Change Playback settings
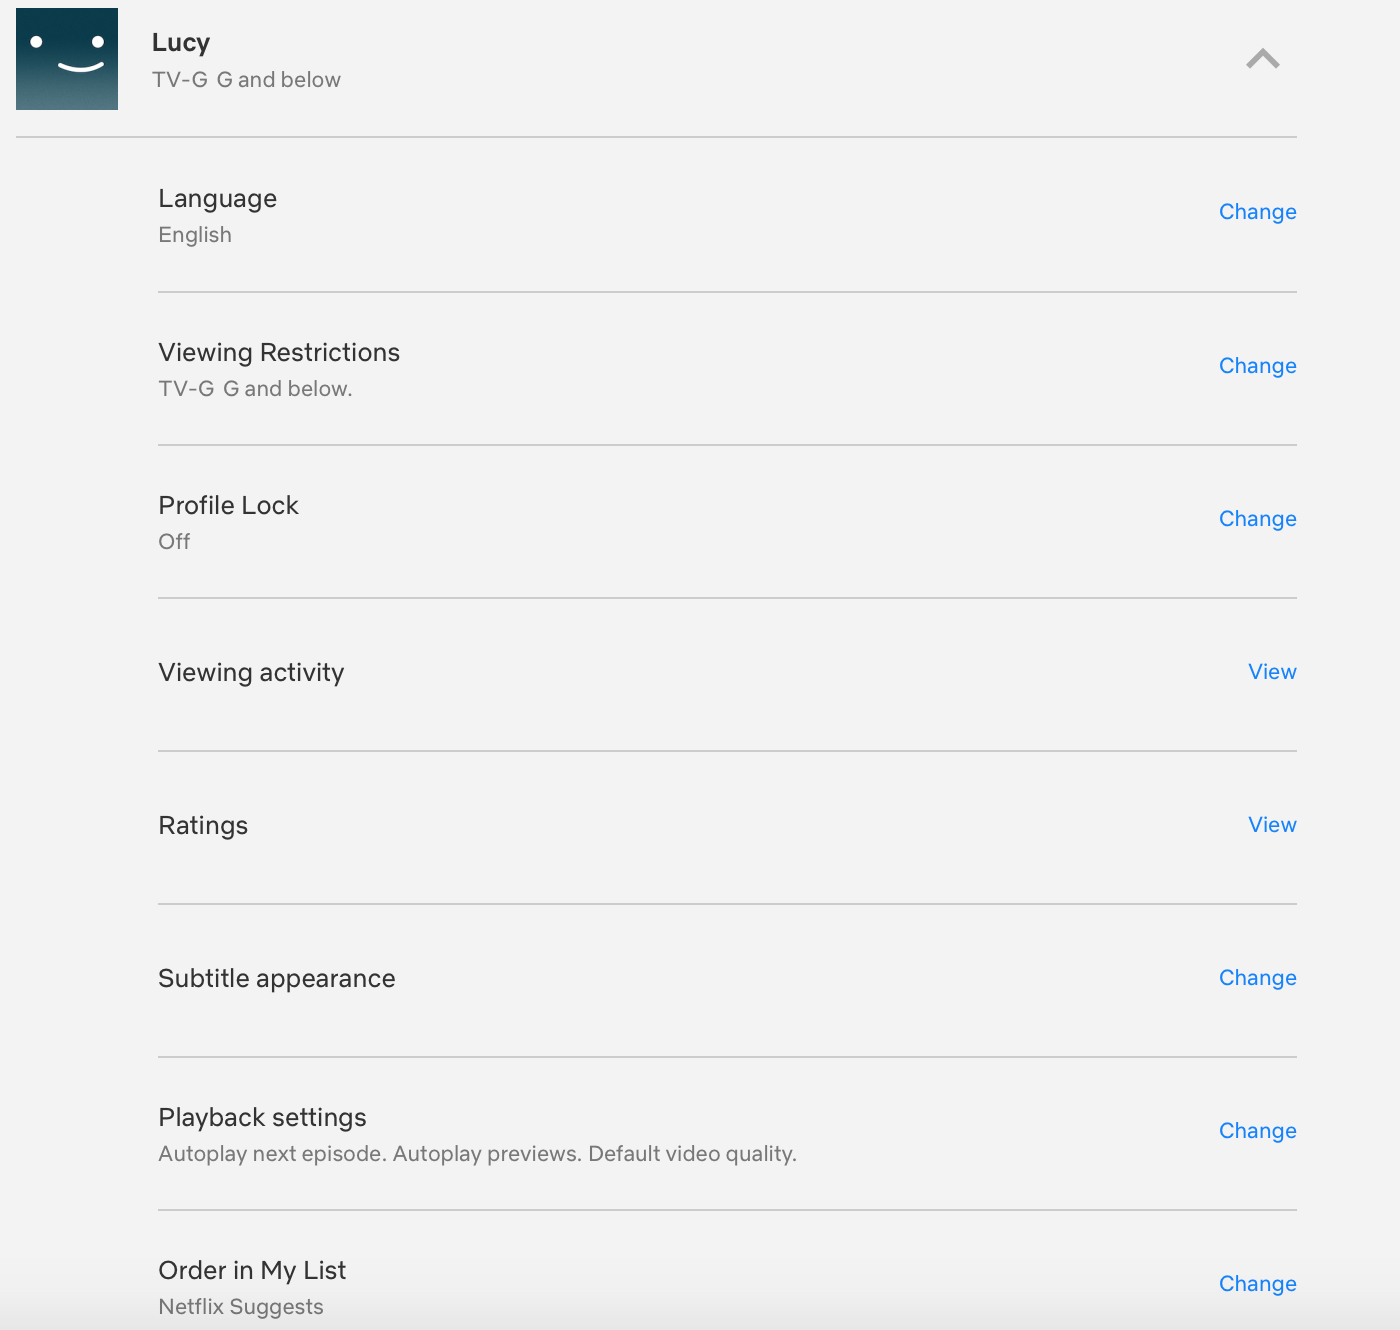 click(x=1257, y=1131)
